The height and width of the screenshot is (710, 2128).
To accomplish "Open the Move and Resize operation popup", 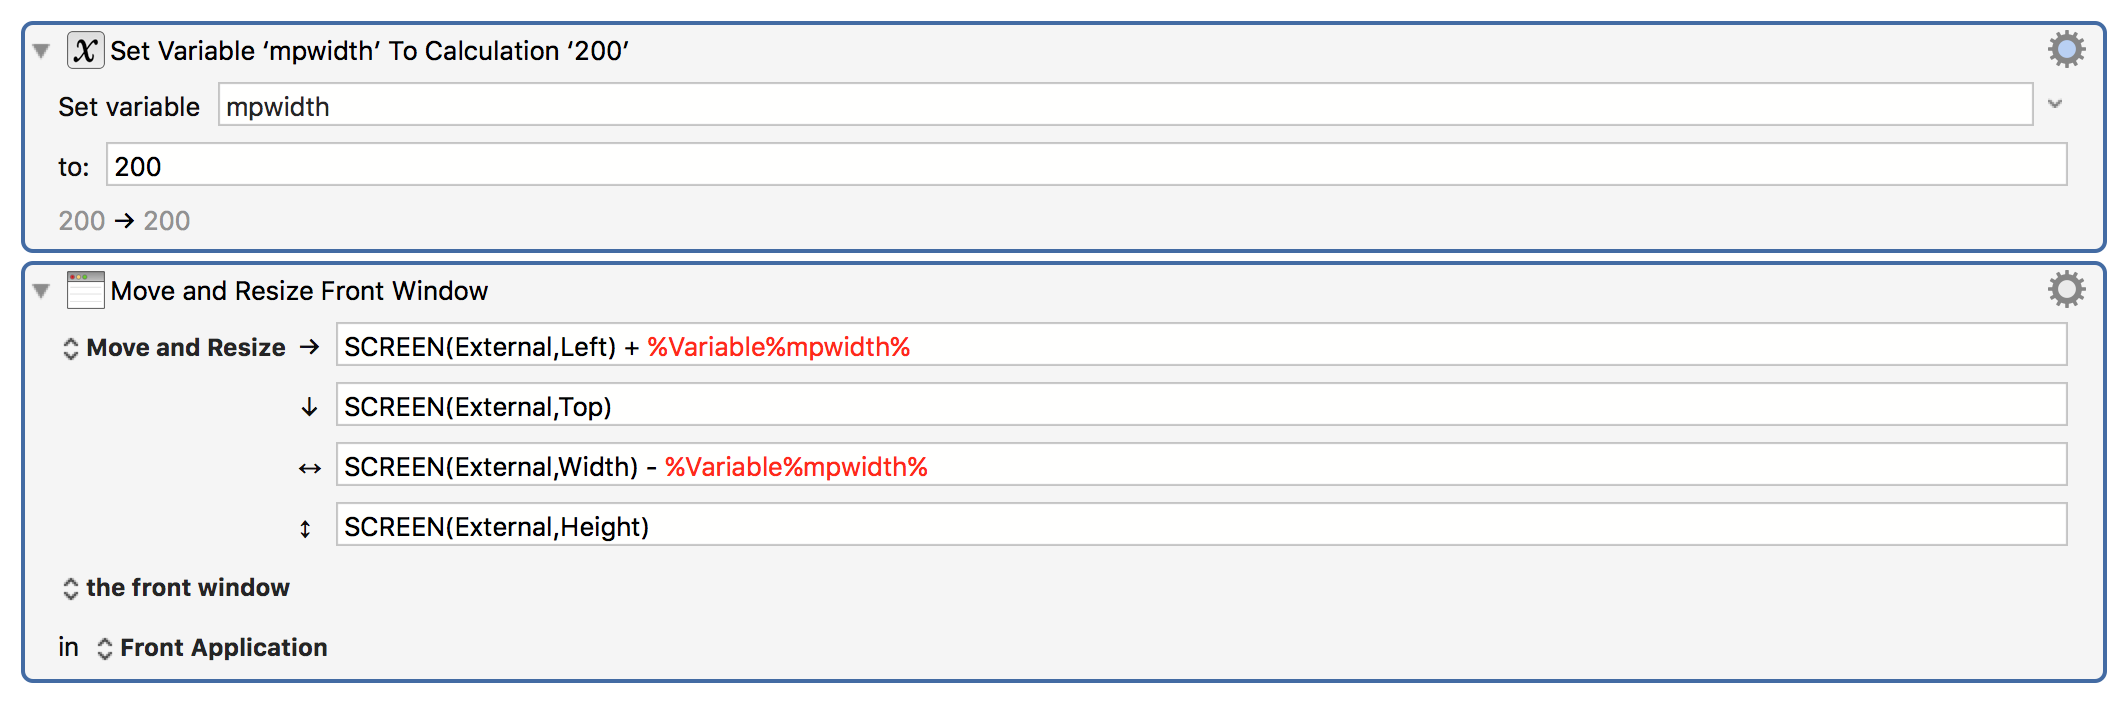I will click(x=175, y=347).
